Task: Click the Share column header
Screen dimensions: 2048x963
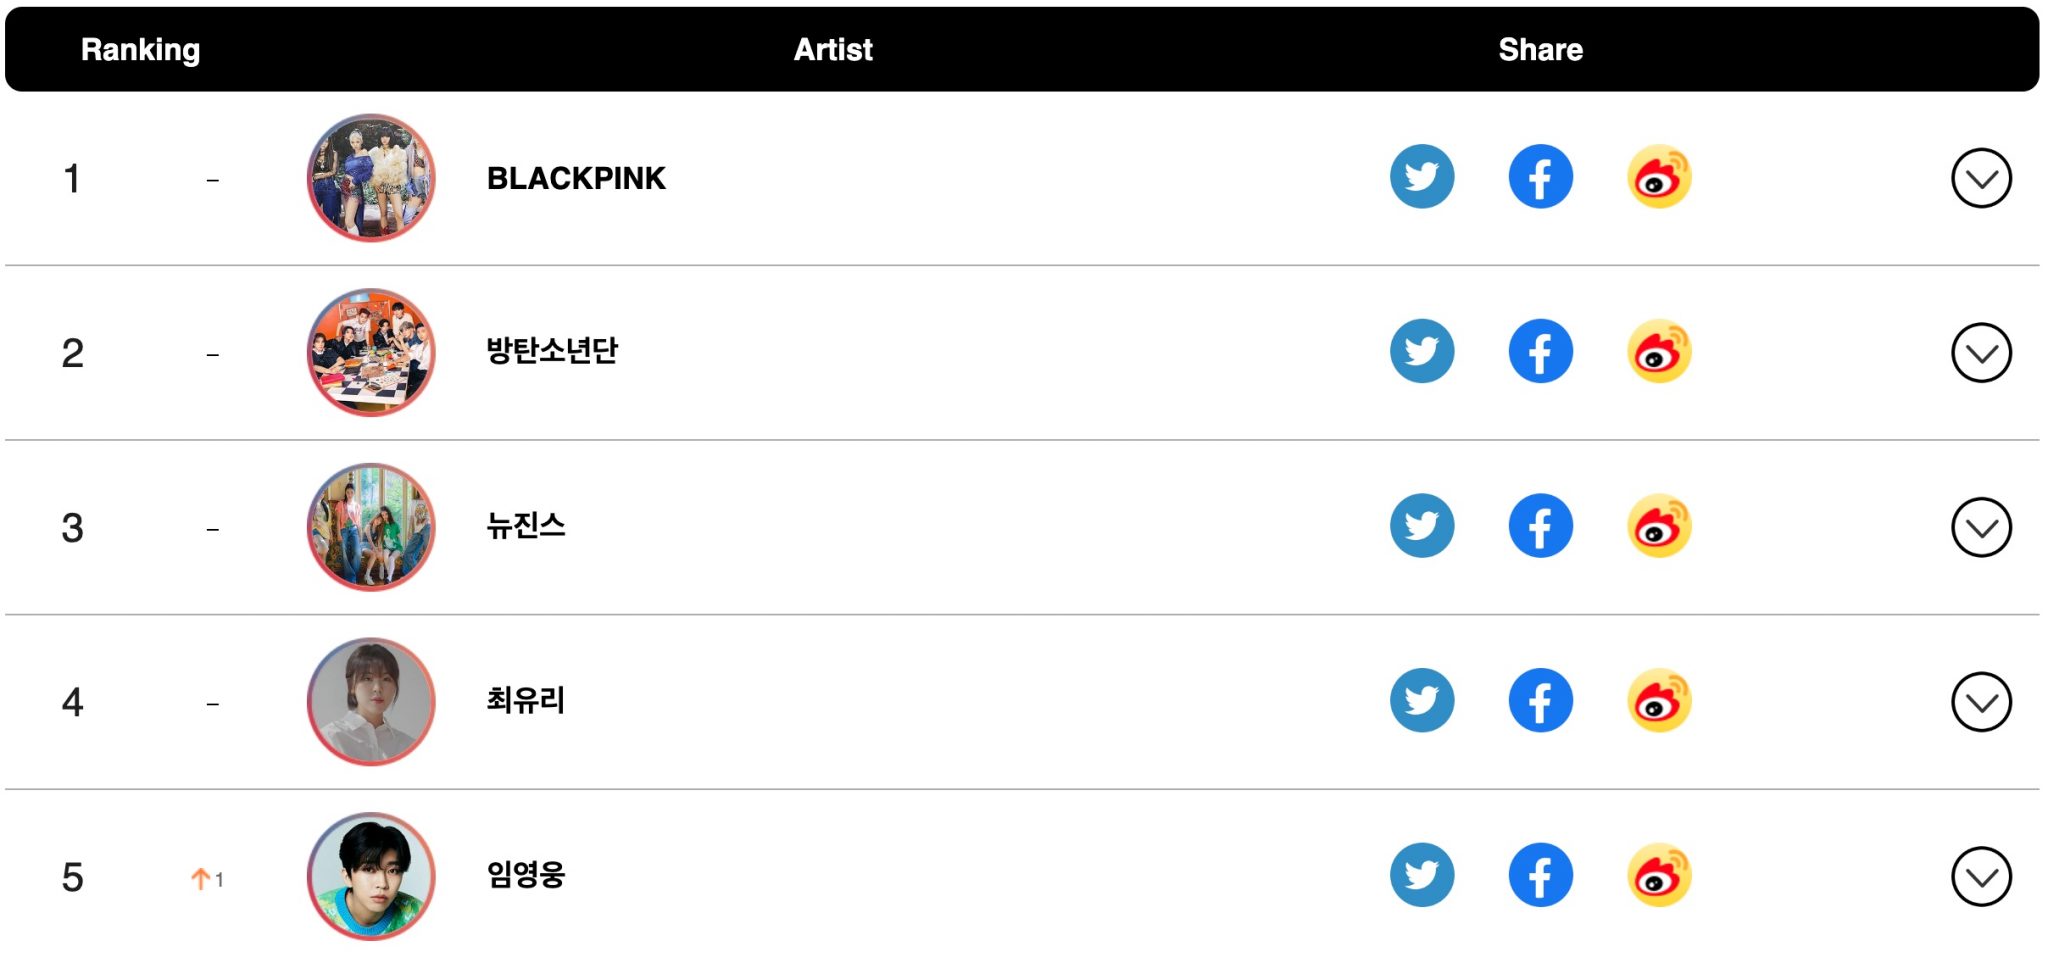Action: (x=1540, y=49)
